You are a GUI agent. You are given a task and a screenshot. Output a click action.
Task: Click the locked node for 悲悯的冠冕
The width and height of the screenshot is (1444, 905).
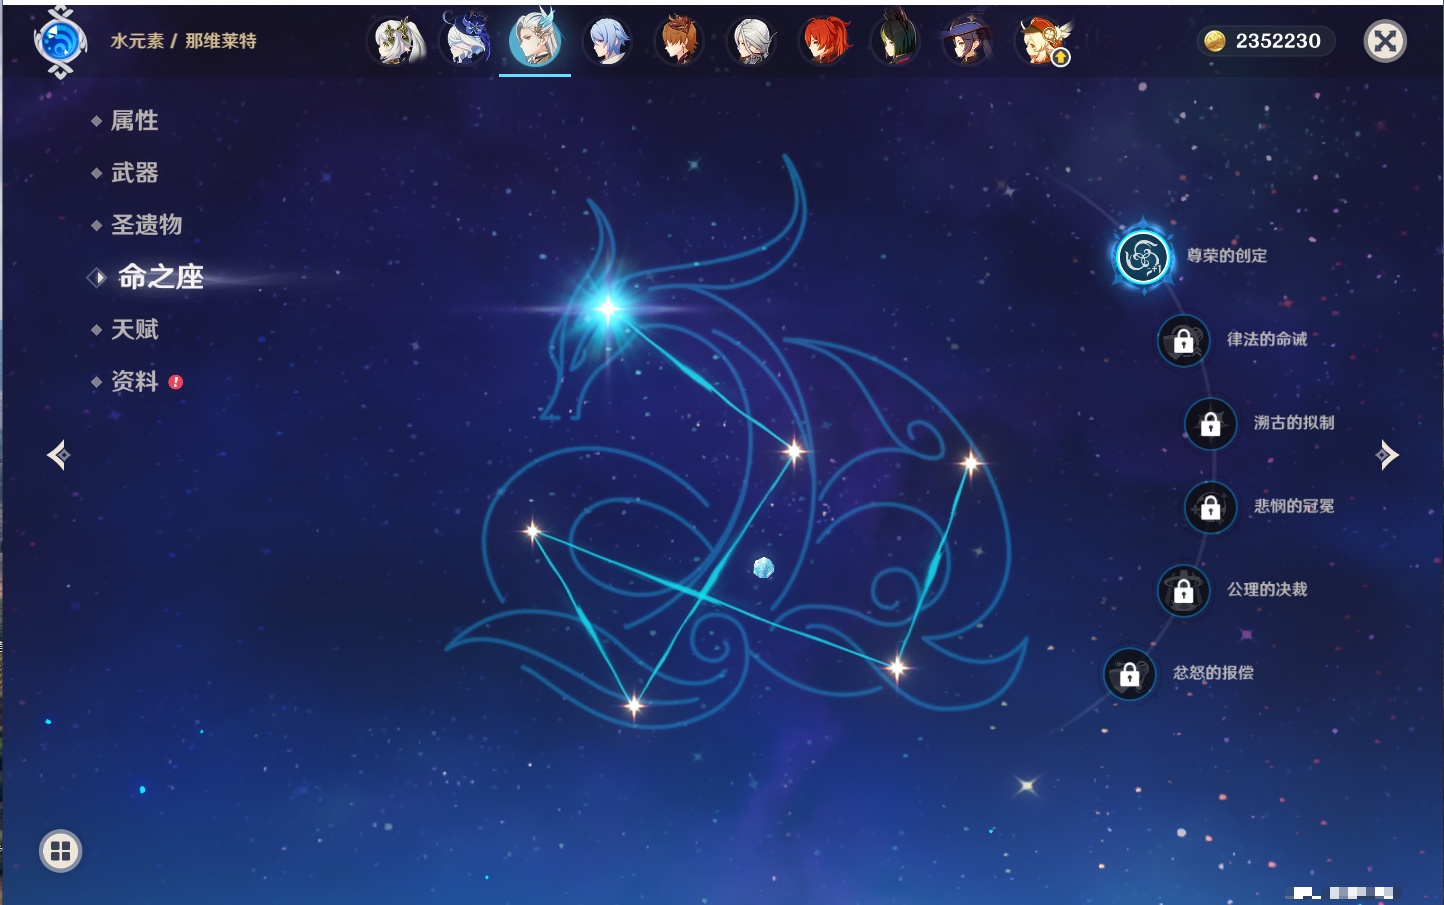pyautogui.click(x=1211, y=508)
